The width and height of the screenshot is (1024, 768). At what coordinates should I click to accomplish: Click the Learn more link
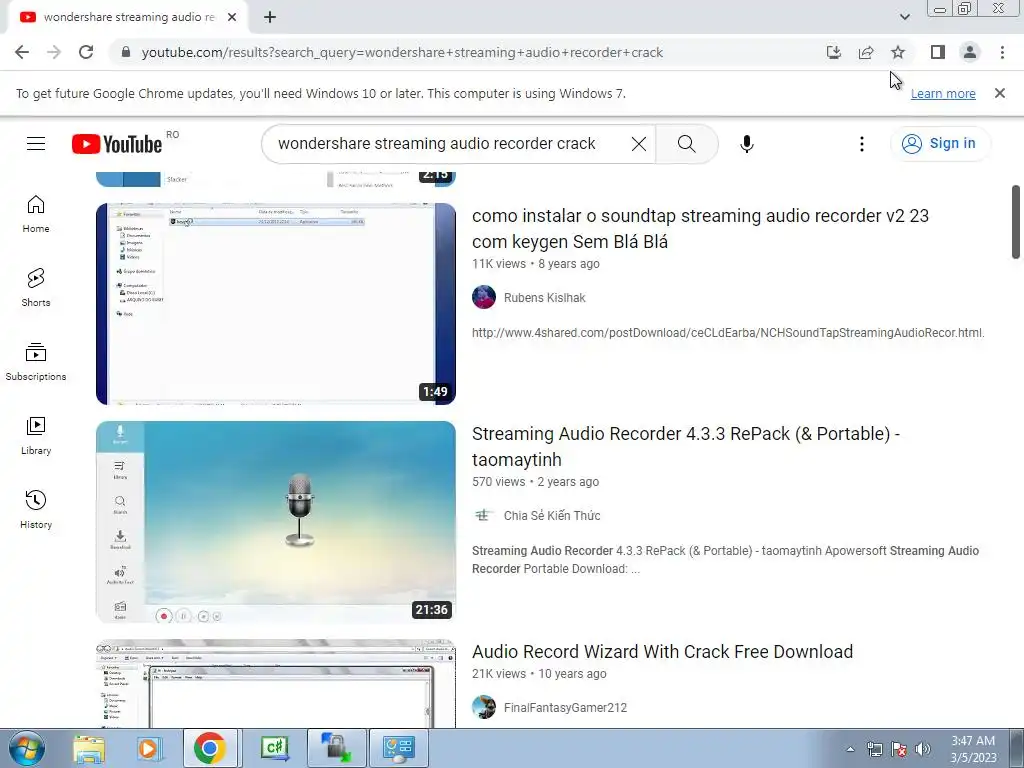[943, 93]
